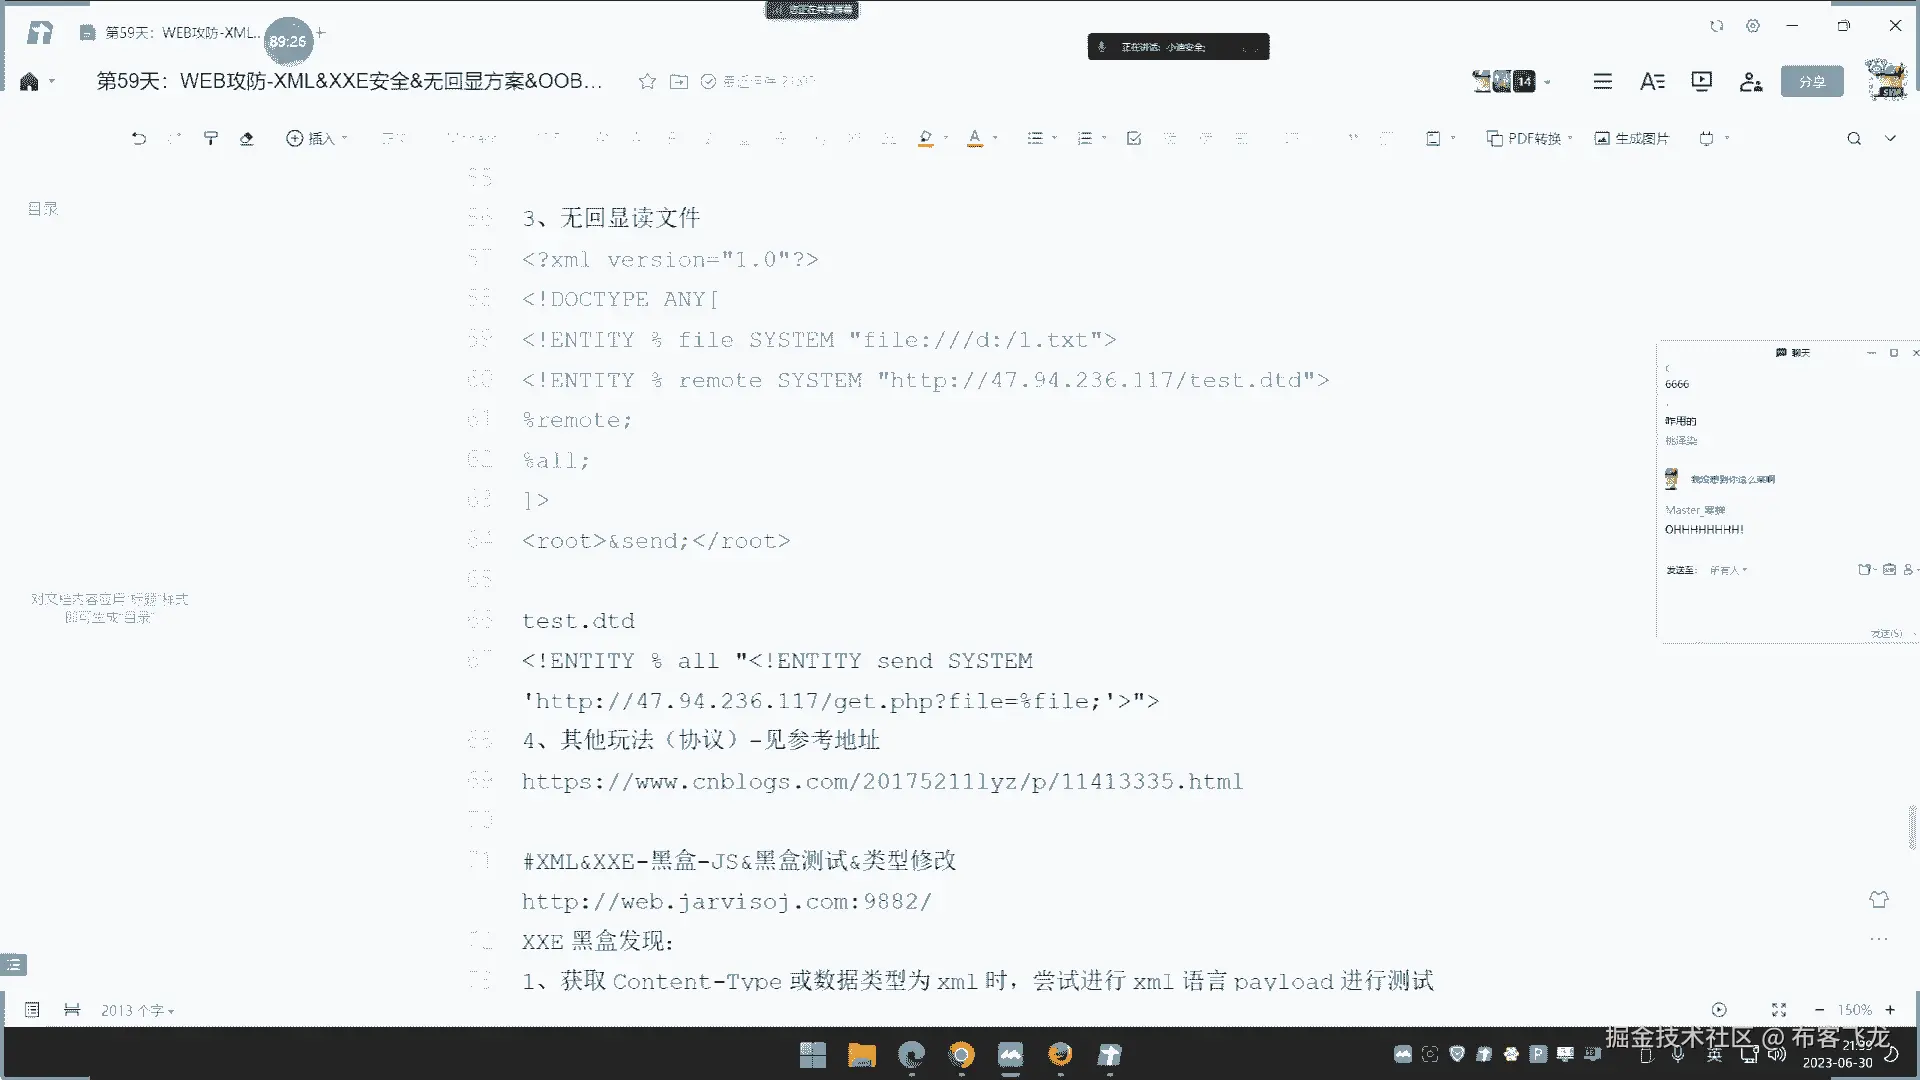
Task: Open the 插入 insert dropdown
Action: point(316,139)
